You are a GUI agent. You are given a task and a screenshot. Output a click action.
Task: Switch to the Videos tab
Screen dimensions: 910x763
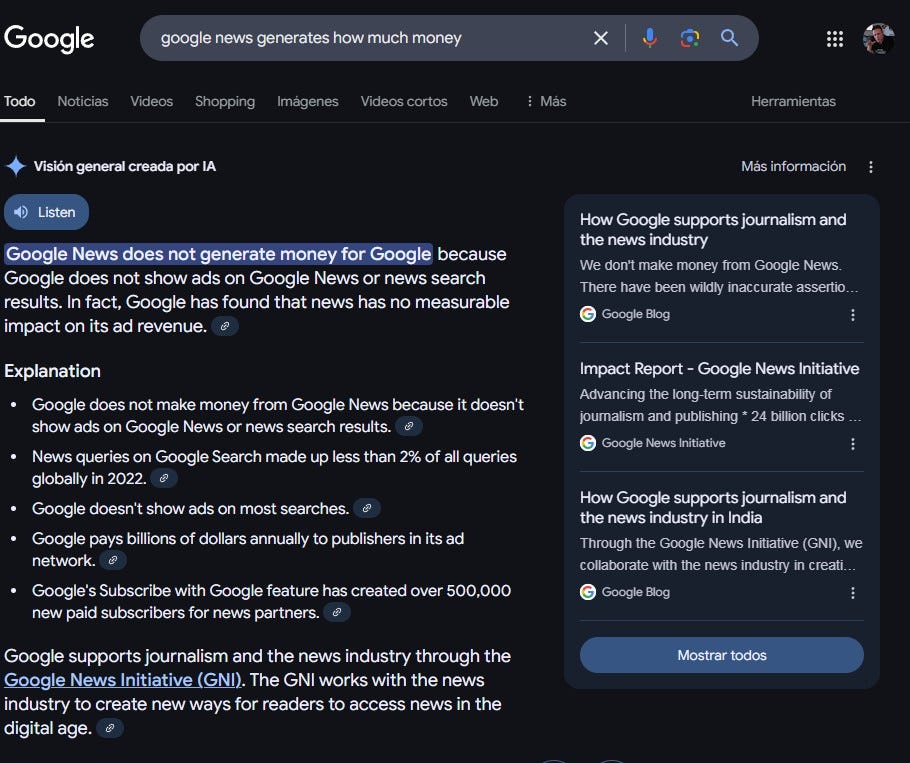pyautogui.click(x=151, y=101)
